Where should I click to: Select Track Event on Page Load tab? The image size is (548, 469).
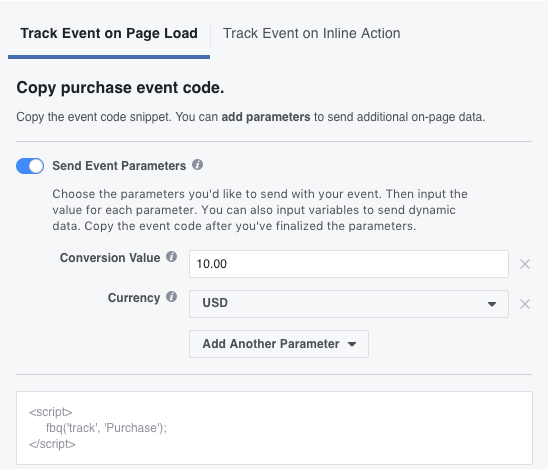click(x=109, y=34)
